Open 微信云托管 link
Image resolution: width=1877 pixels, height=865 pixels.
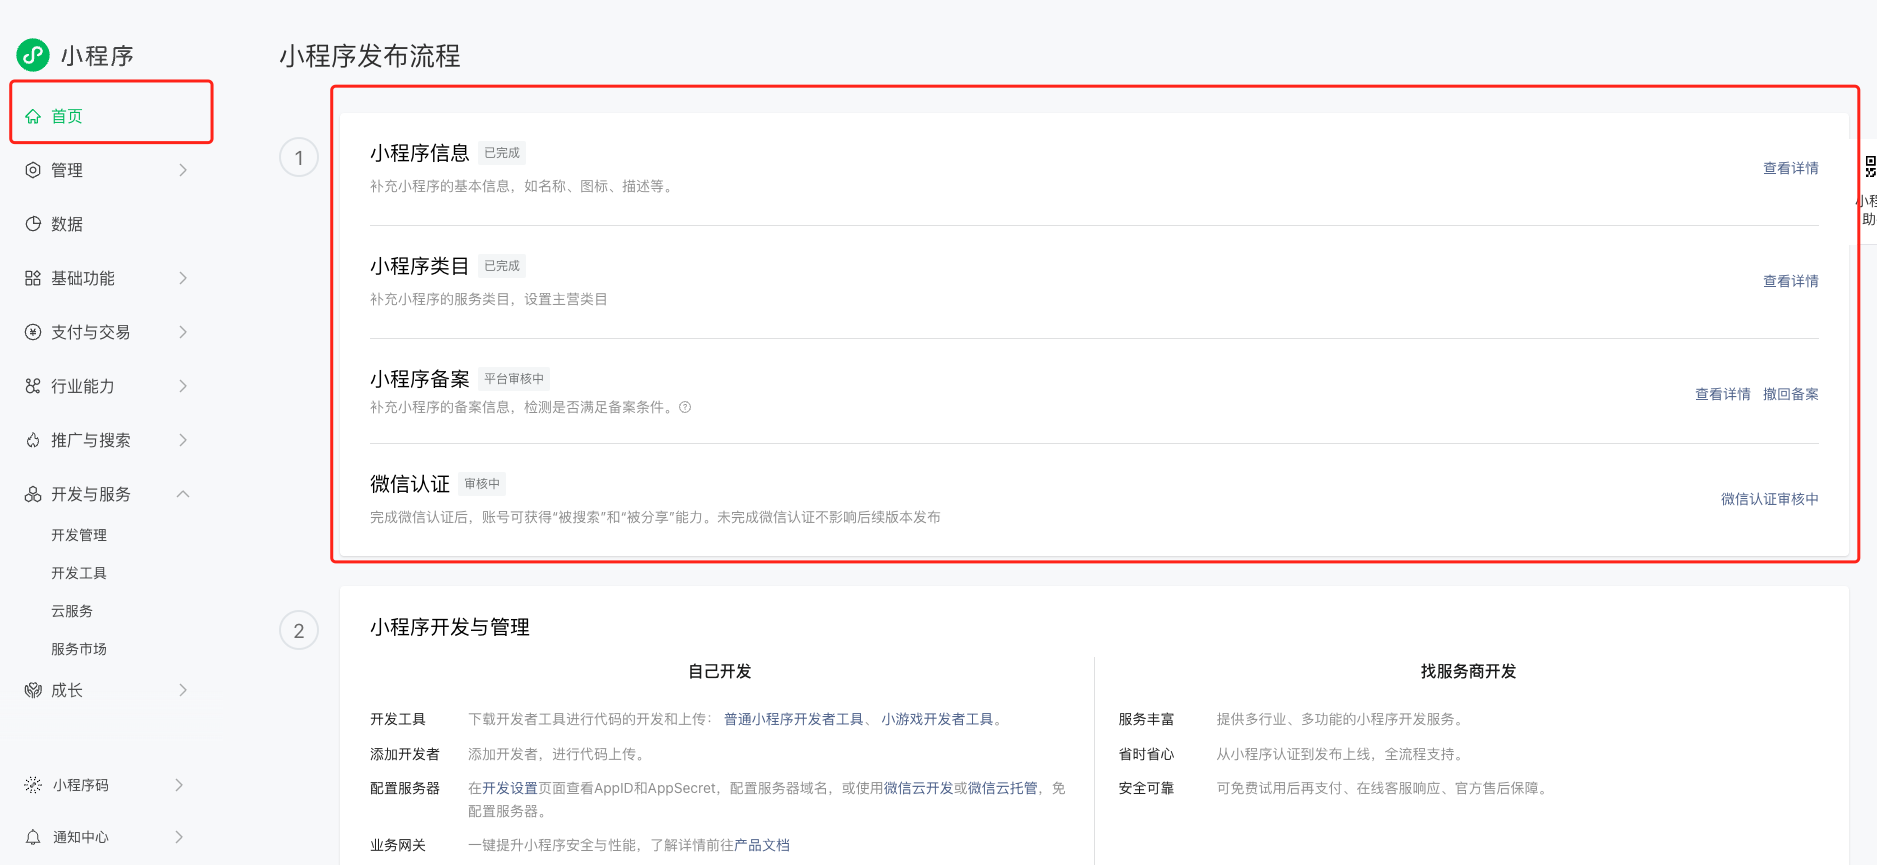pyautogui.click(x=1002, y=788)
